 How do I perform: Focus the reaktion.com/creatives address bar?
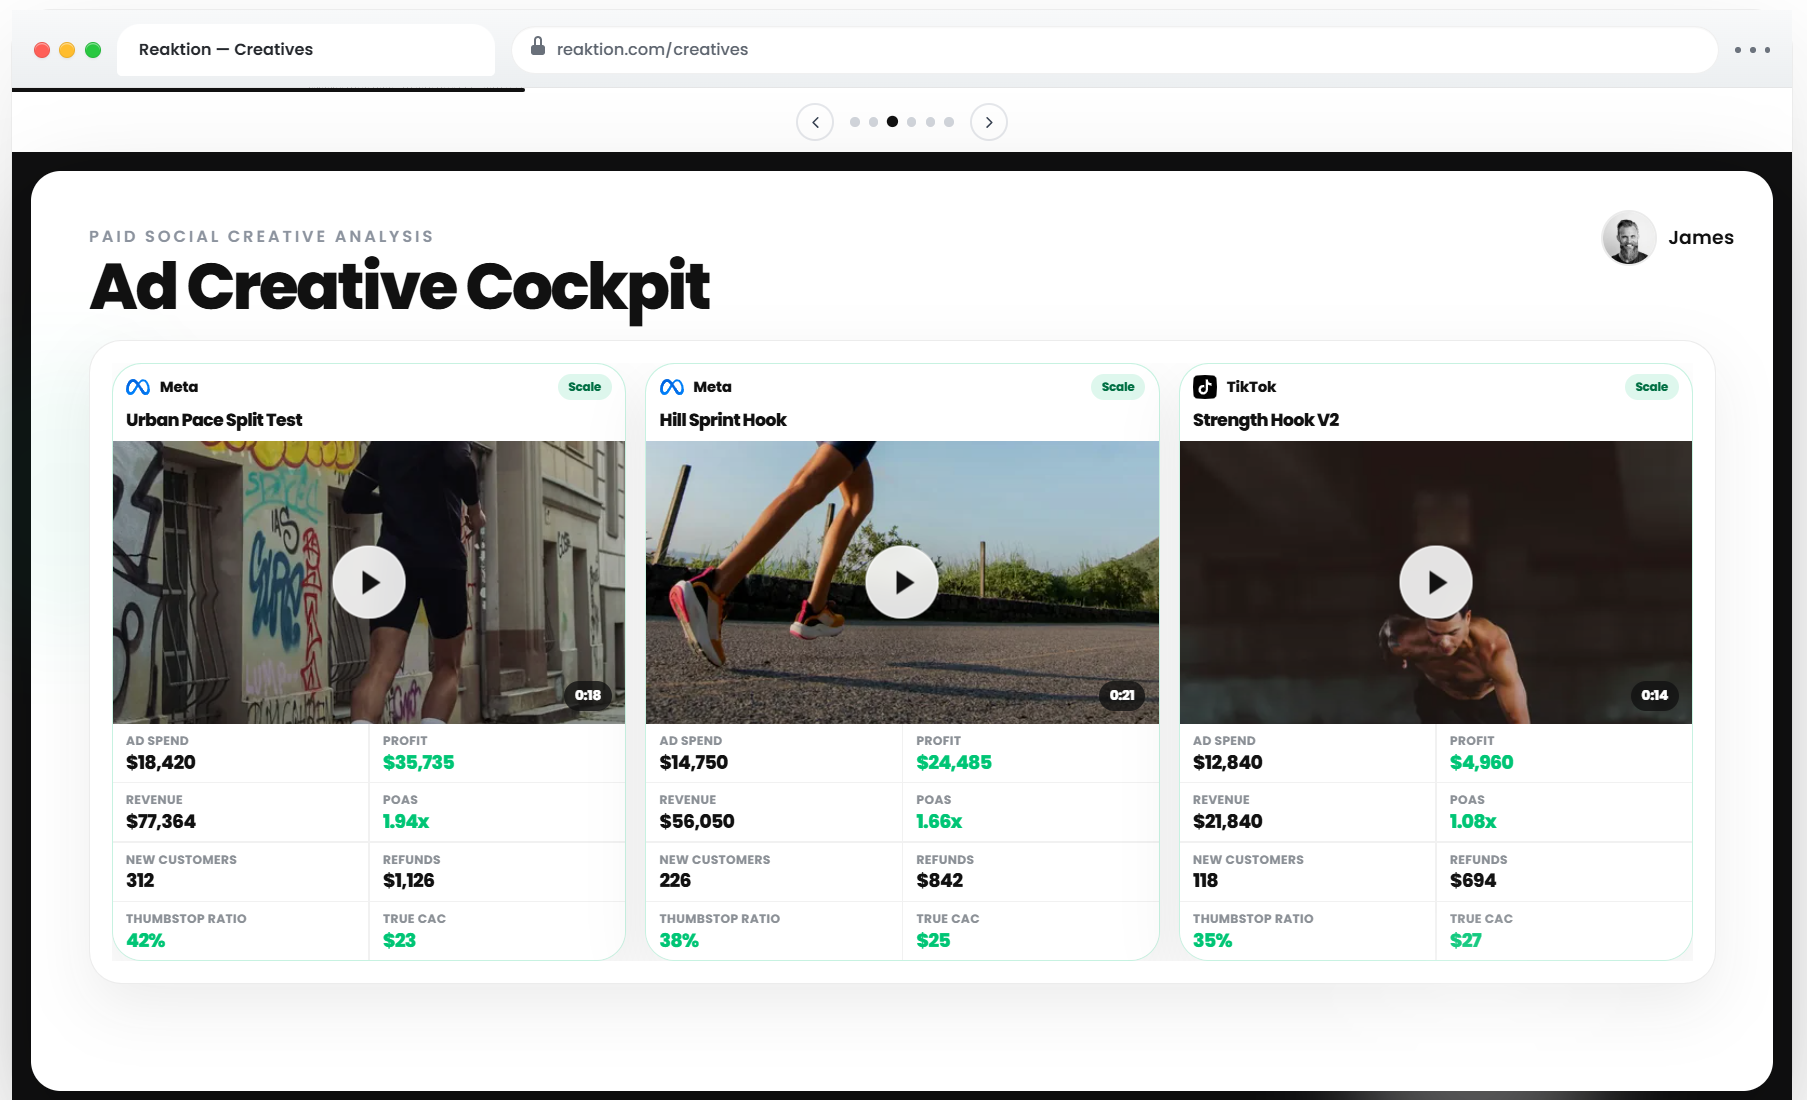click(1114, 50)
